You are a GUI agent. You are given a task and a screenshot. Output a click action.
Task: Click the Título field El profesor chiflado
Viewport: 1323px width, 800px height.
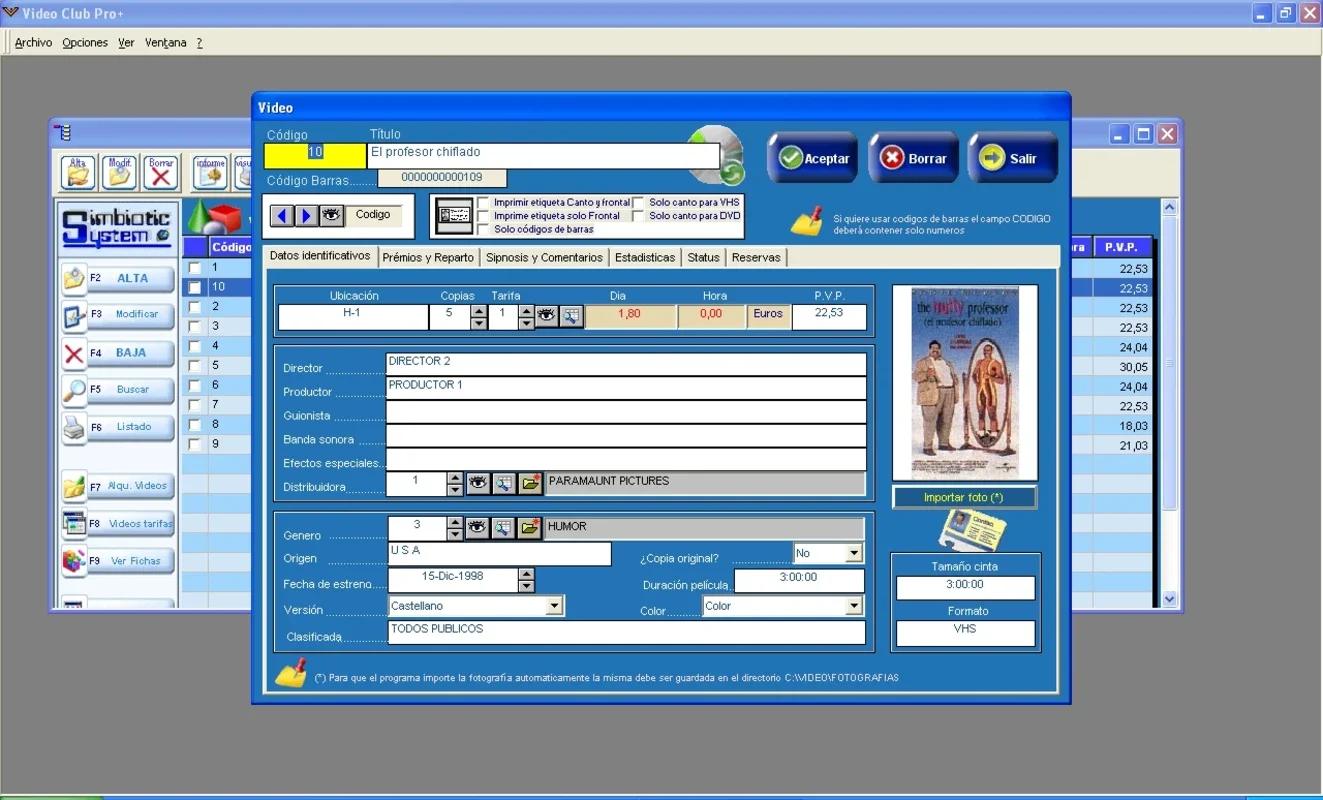pyautogui.click(x=543, y=156)
